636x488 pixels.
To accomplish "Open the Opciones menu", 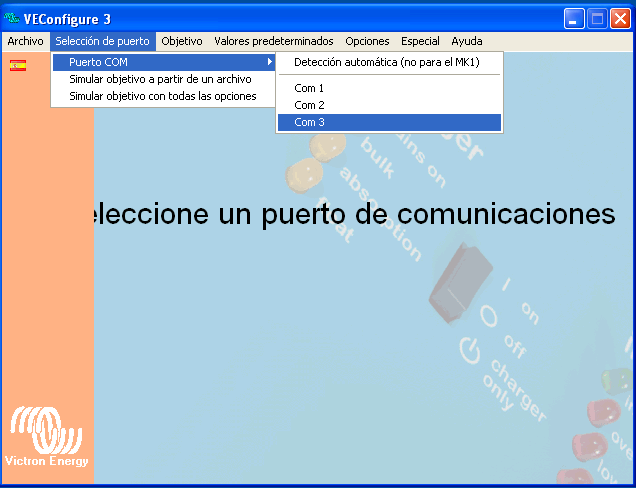I will point(367,41).
